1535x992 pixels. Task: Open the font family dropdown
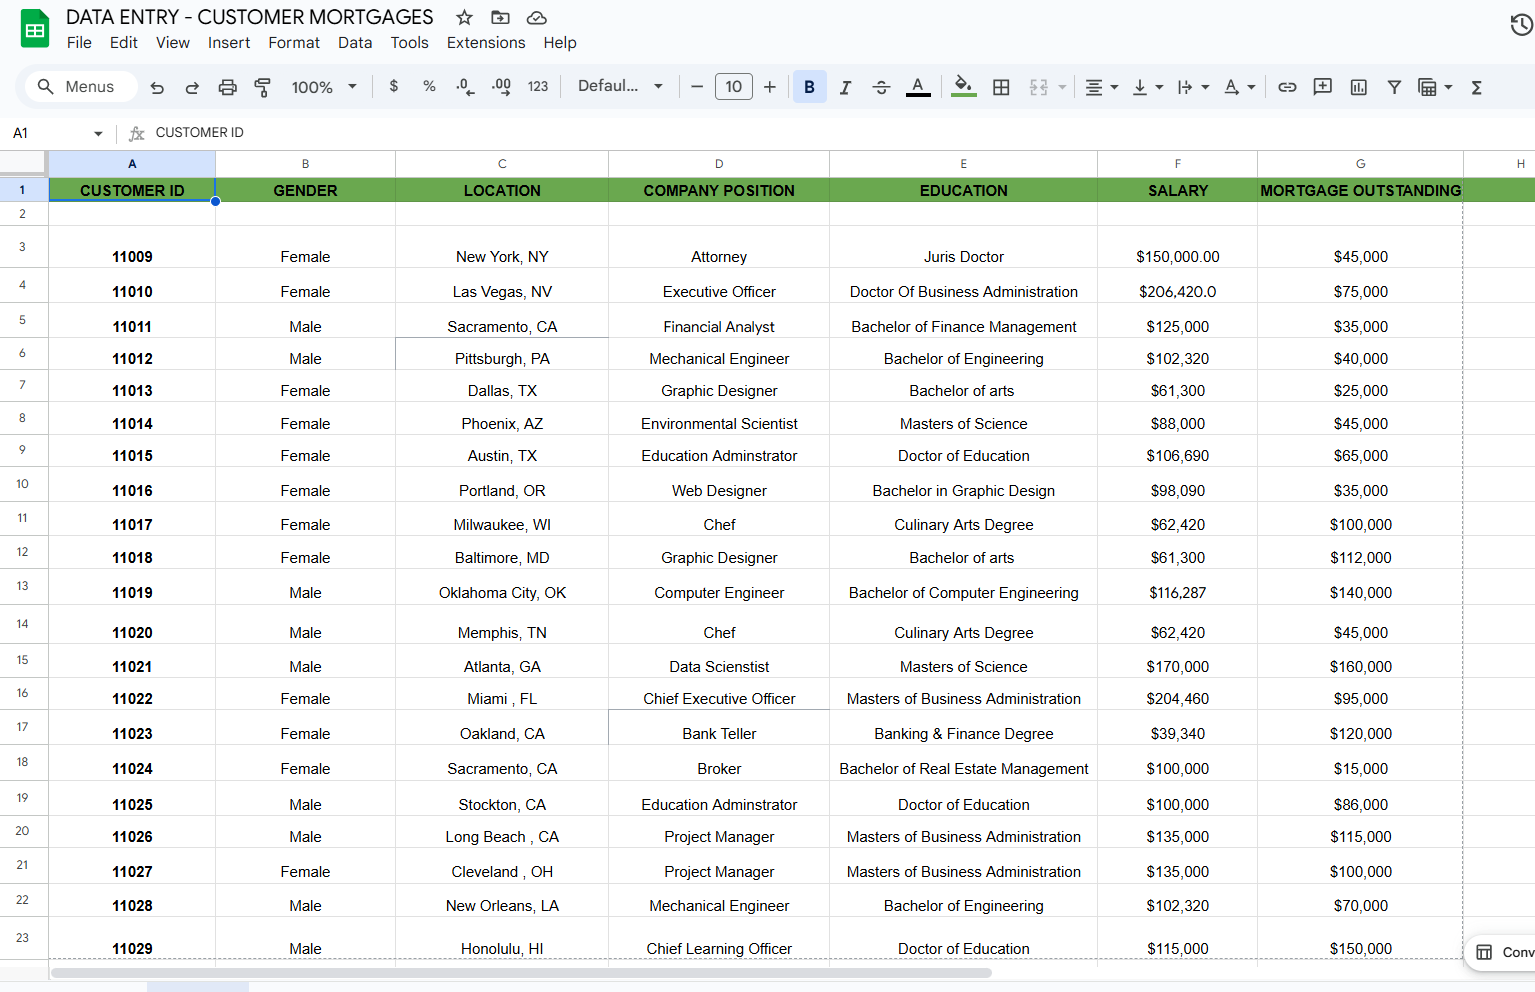tap(620, 87)
